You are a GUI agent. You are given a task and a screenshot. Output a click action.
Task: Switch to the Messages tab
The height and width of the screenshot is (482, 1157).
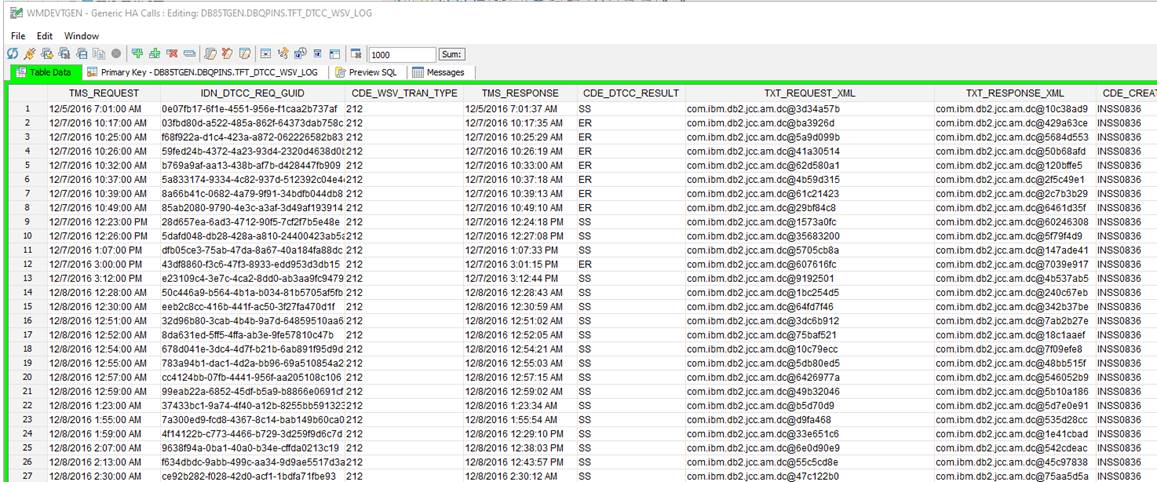click(x=439, y=73)
